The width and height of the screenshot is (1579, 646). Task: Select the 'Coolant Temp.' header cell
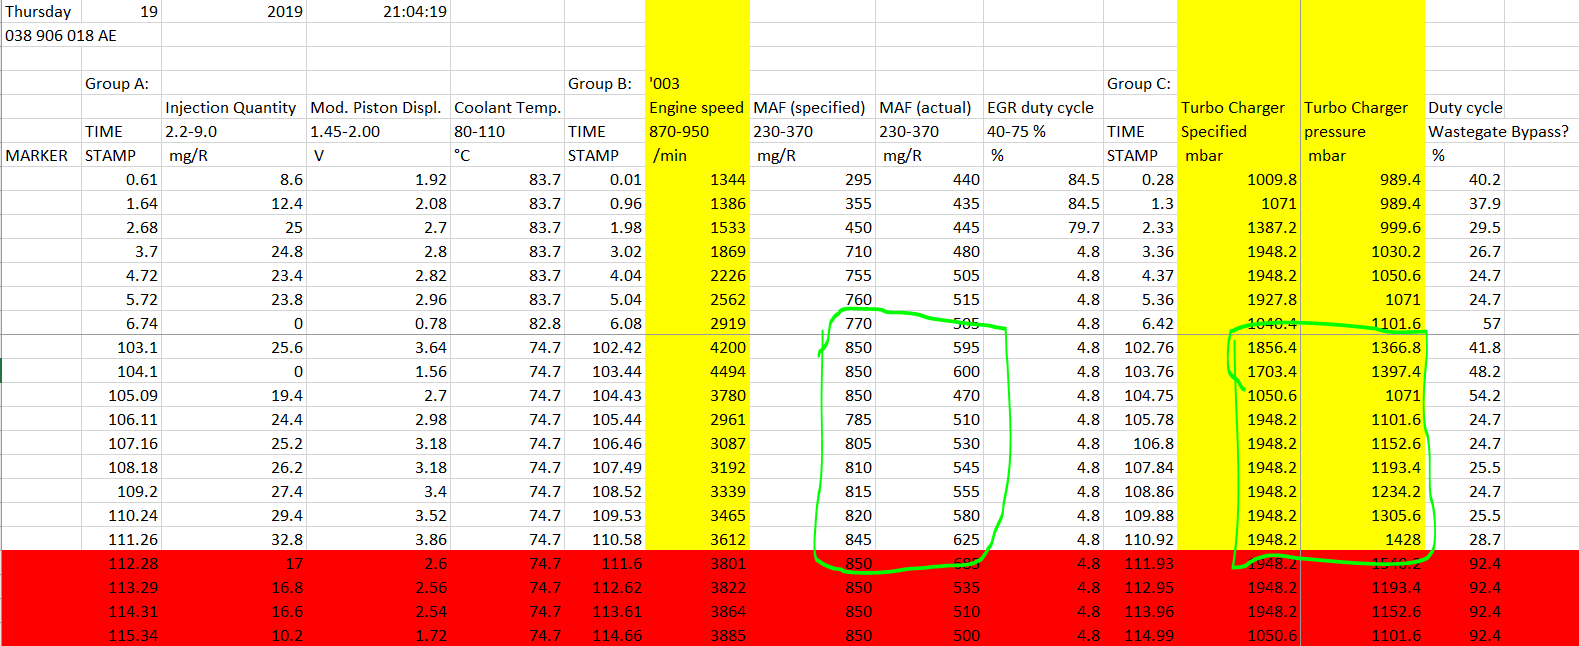[x=507, y=107]
